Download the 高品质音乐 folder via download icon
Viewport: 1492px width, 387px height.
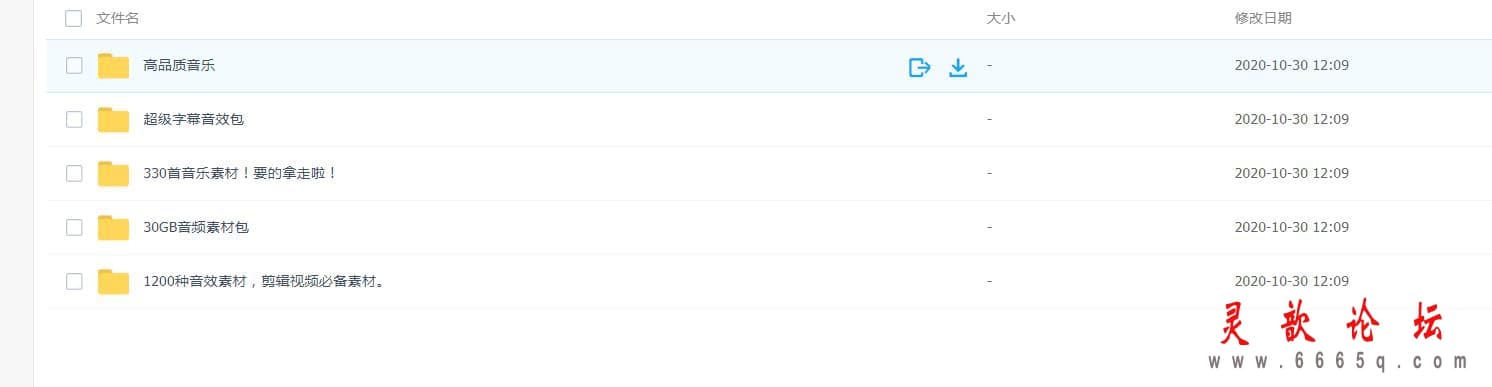[x=958, y=67]
